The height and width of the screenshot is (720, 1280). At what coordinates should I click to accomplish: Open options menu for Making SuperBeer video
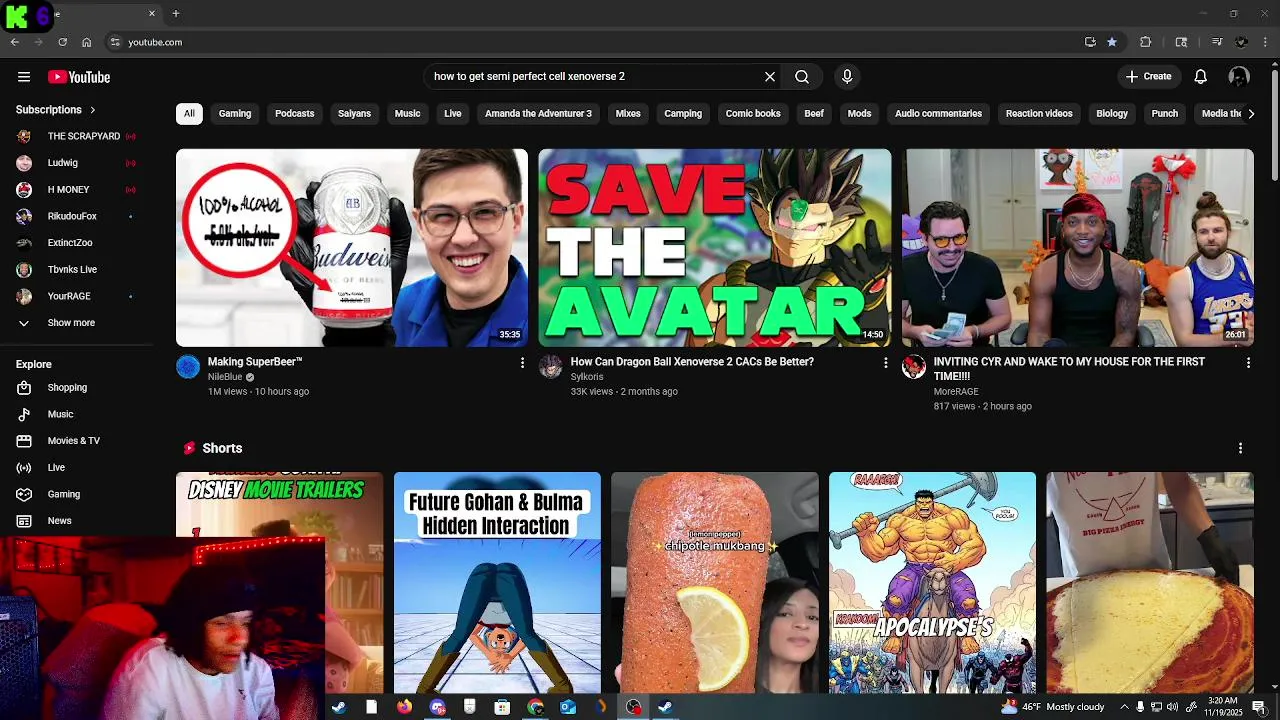coord(522,363)
